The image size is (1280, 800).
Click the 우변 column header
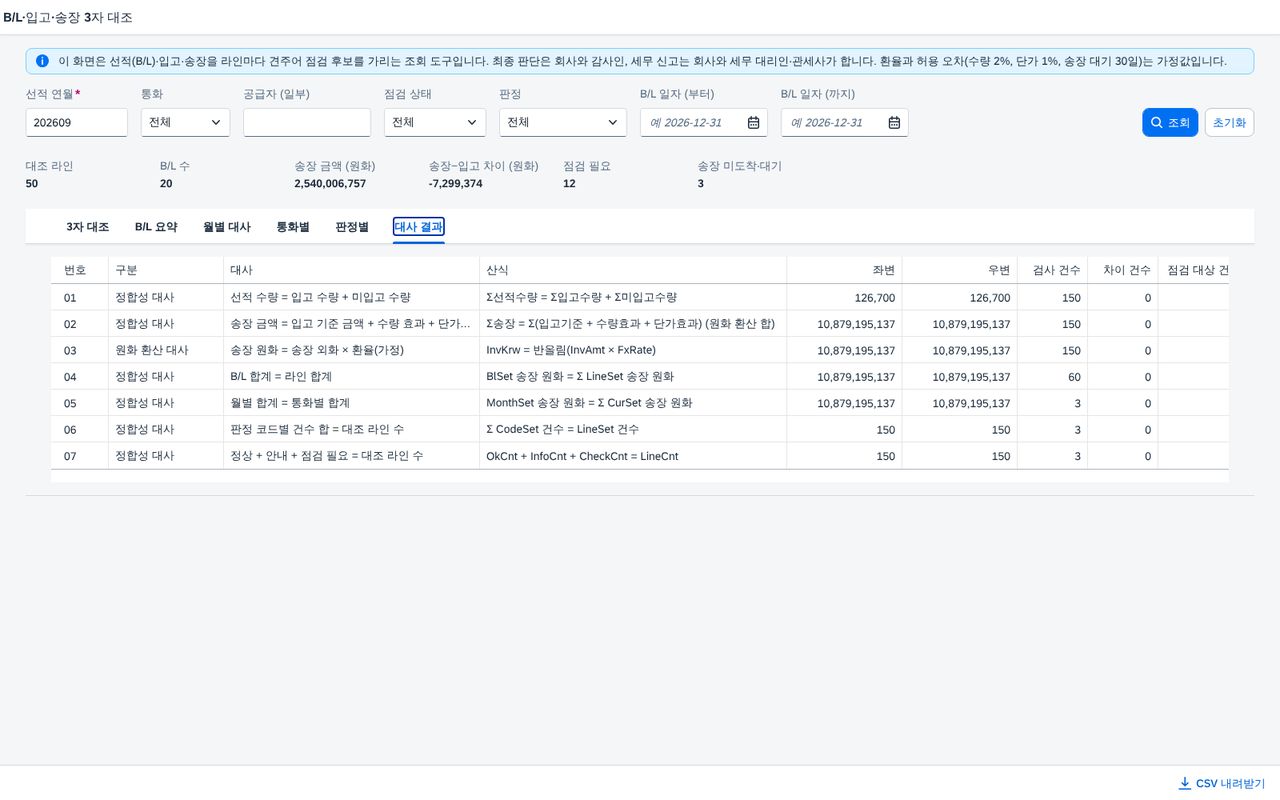click(x=959, y=270)
